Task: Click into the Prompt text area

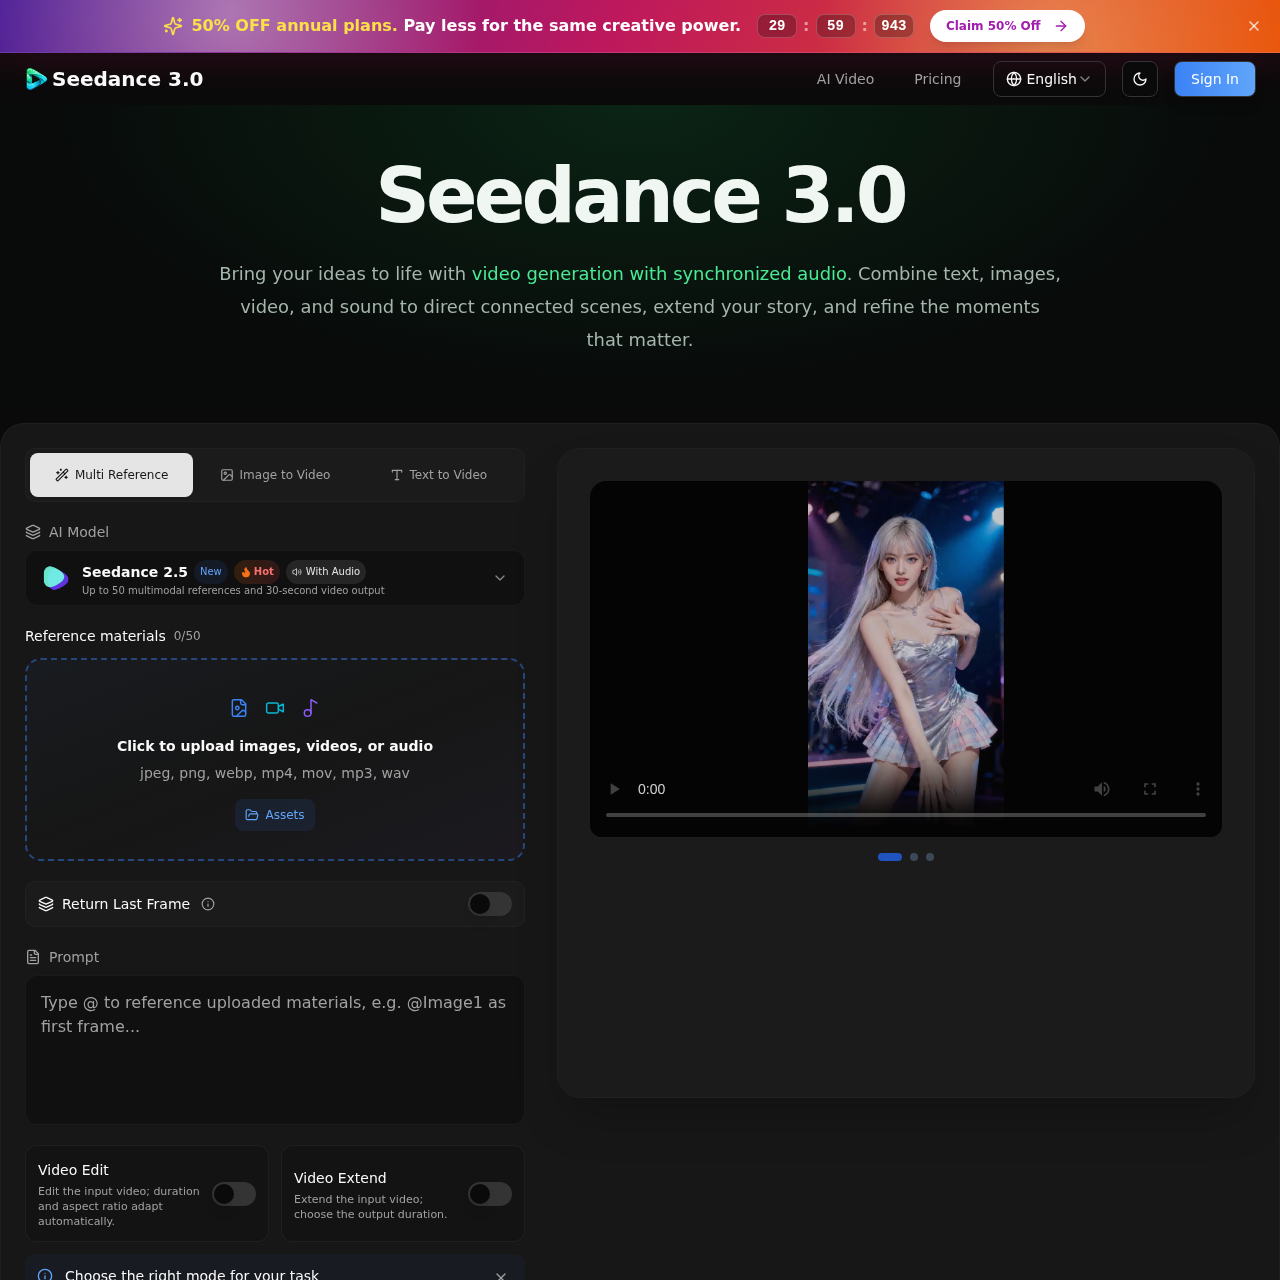Action: (x=275, y=1050)
